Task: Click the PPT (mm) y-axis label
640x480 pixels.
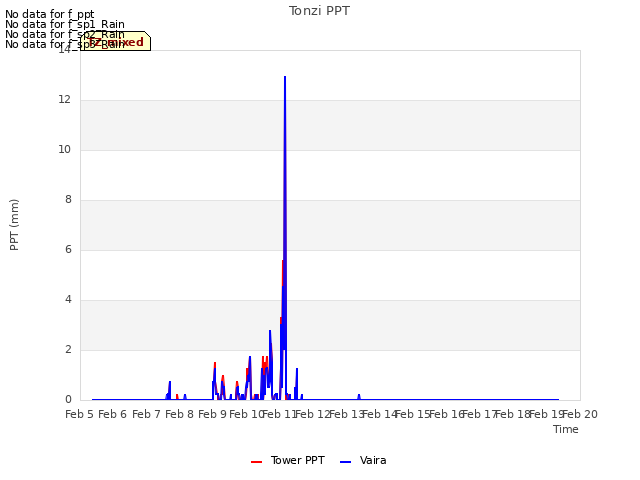Action: click(x=14, y=225)
